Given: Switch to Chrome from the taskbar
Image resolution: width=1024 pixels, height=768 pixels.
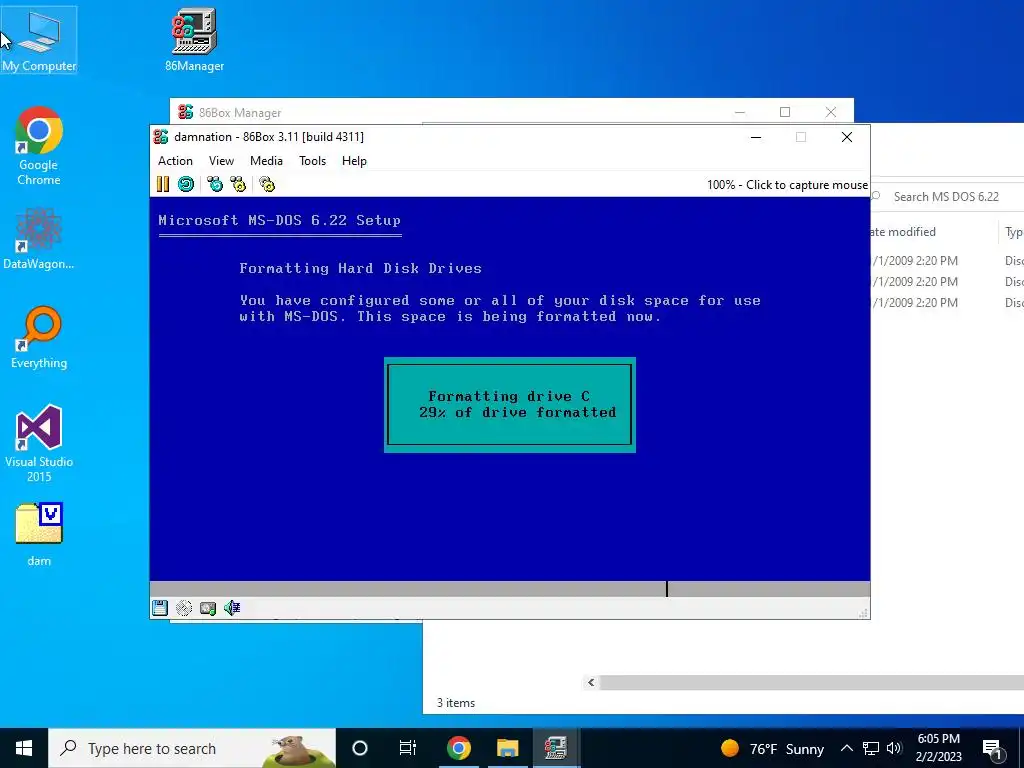Looking at the screenshot, I should (x=458, y=748).
